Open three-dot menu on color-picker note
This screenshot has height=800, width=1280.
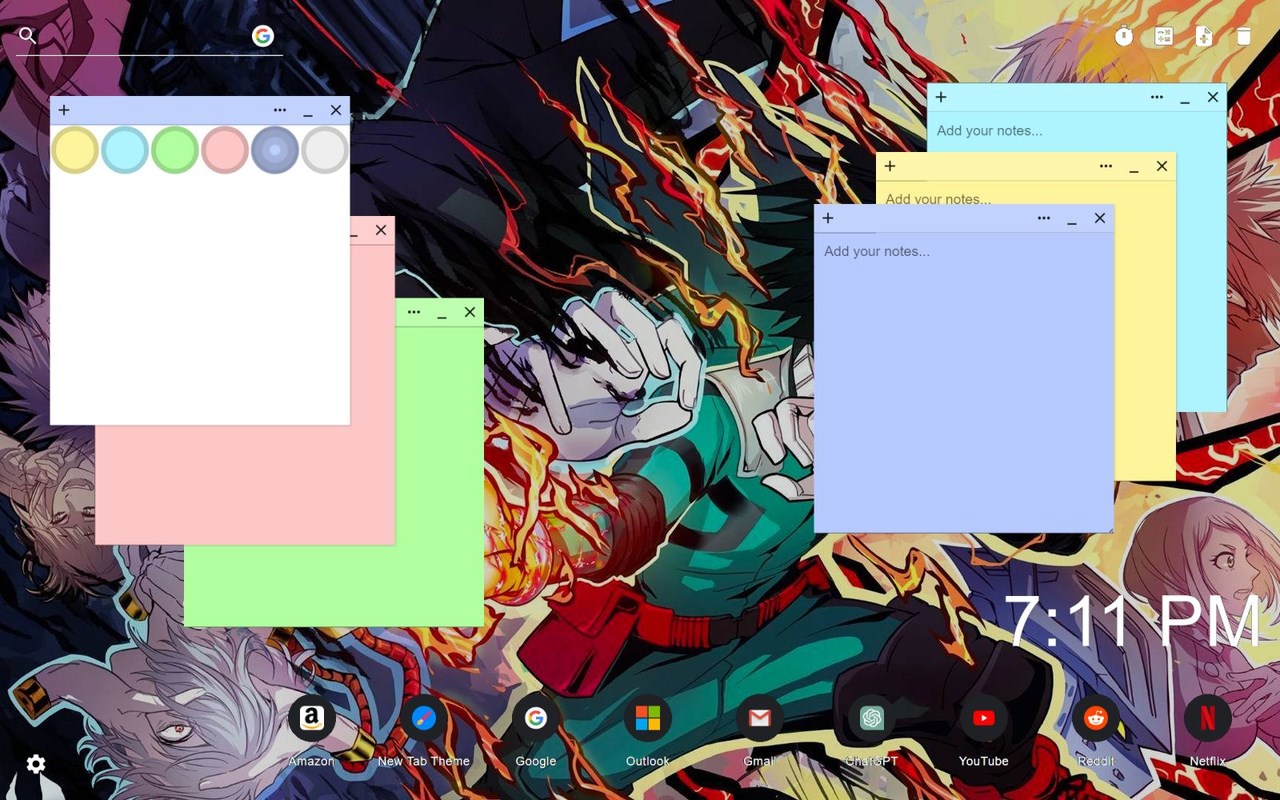click(x=280, y=110)
